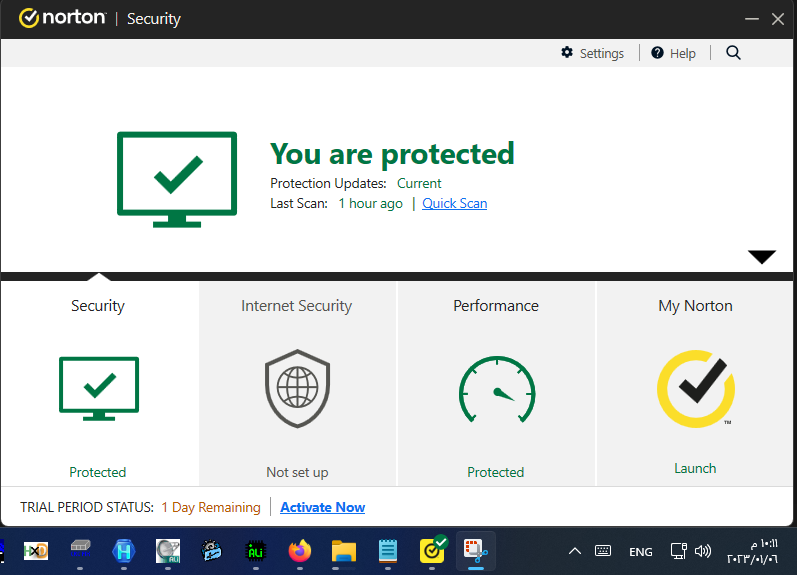797x575 pixels.
Task: Show hidden tray icons chevron
Action: point(575,551)
